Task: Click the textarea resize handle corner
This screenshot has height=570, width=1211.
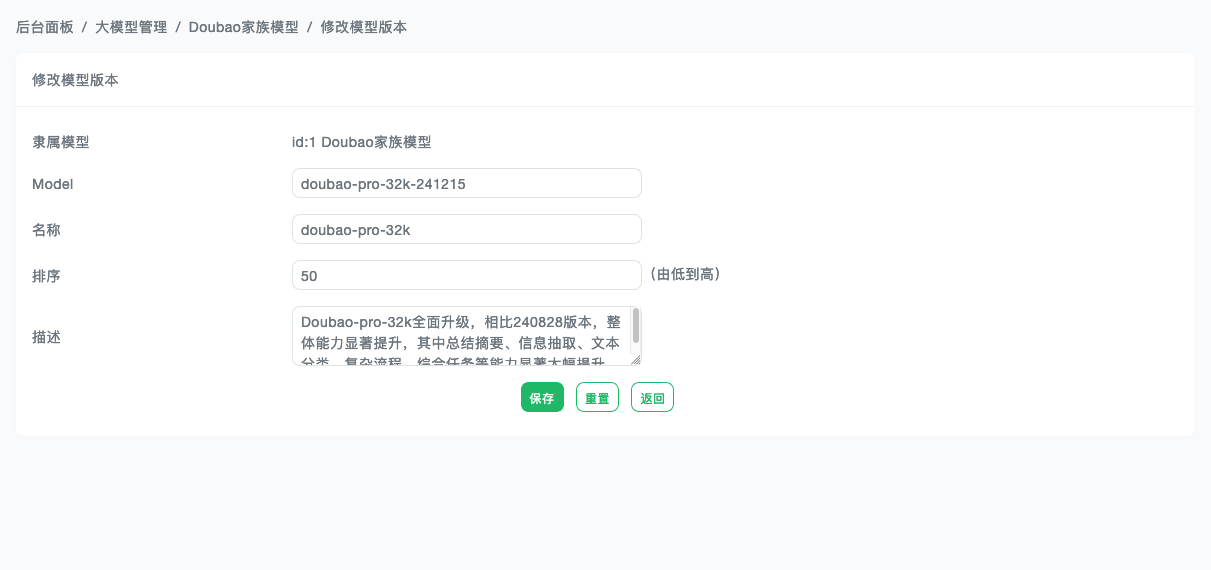Action: point(635,360)
